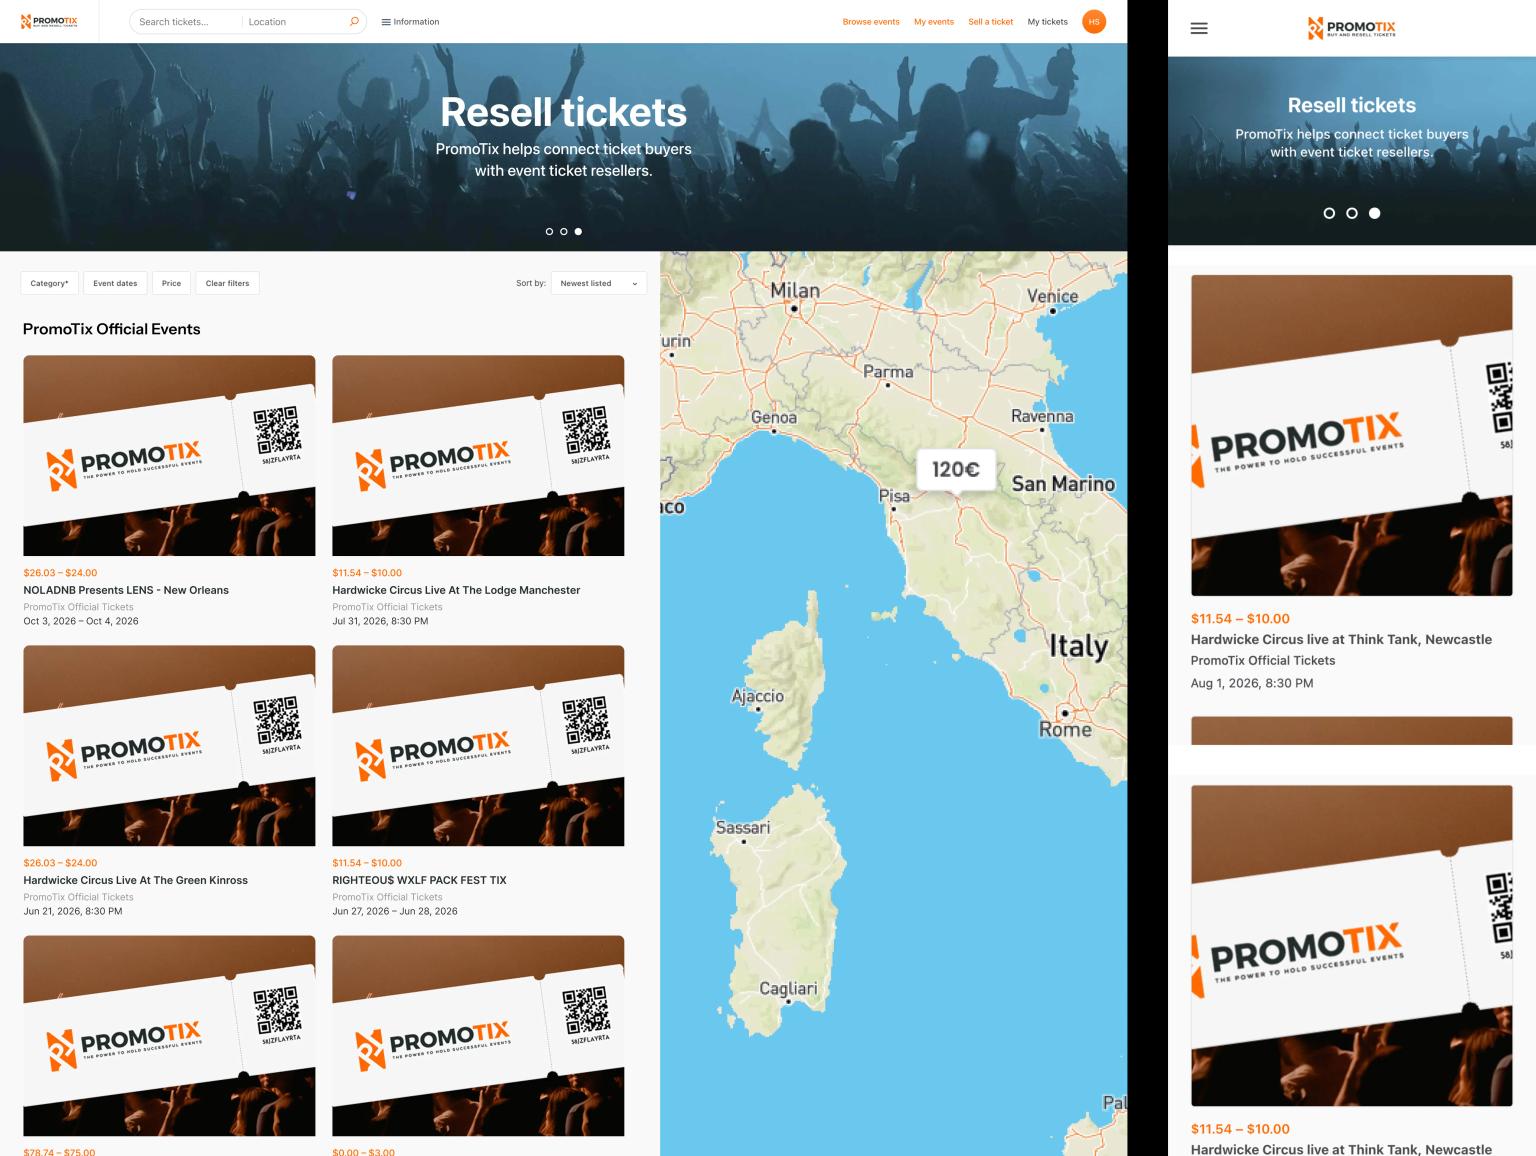Click the date Oct 3, 2026 – Oct 4, 2026

81,621
